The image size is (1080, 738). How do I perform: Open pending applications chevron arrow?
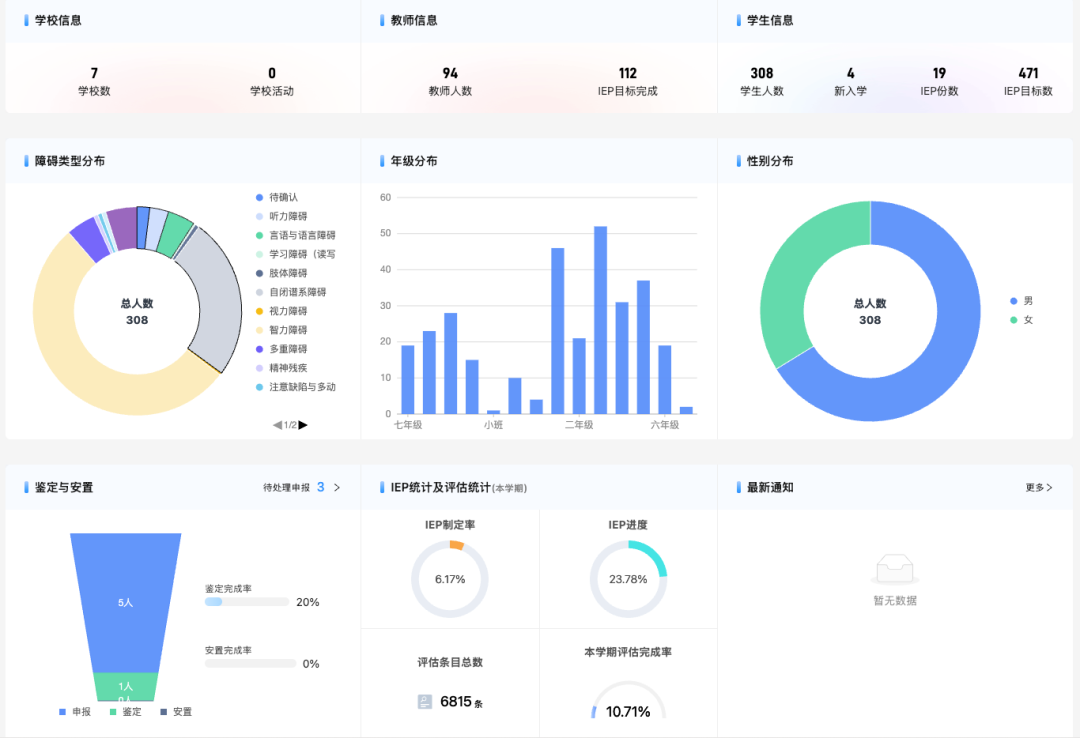pos(337,487)
